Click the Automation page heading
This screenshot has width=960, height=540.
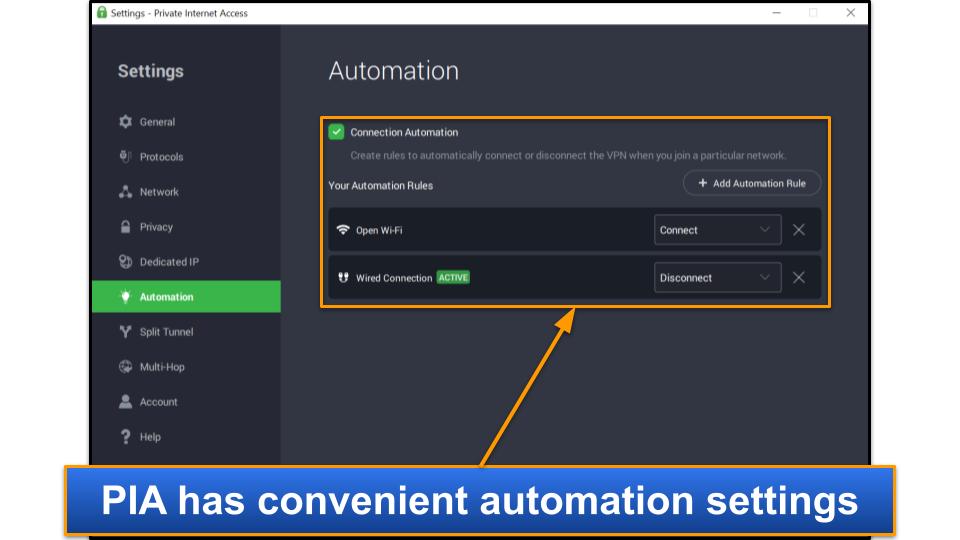[x=394, y=71]
